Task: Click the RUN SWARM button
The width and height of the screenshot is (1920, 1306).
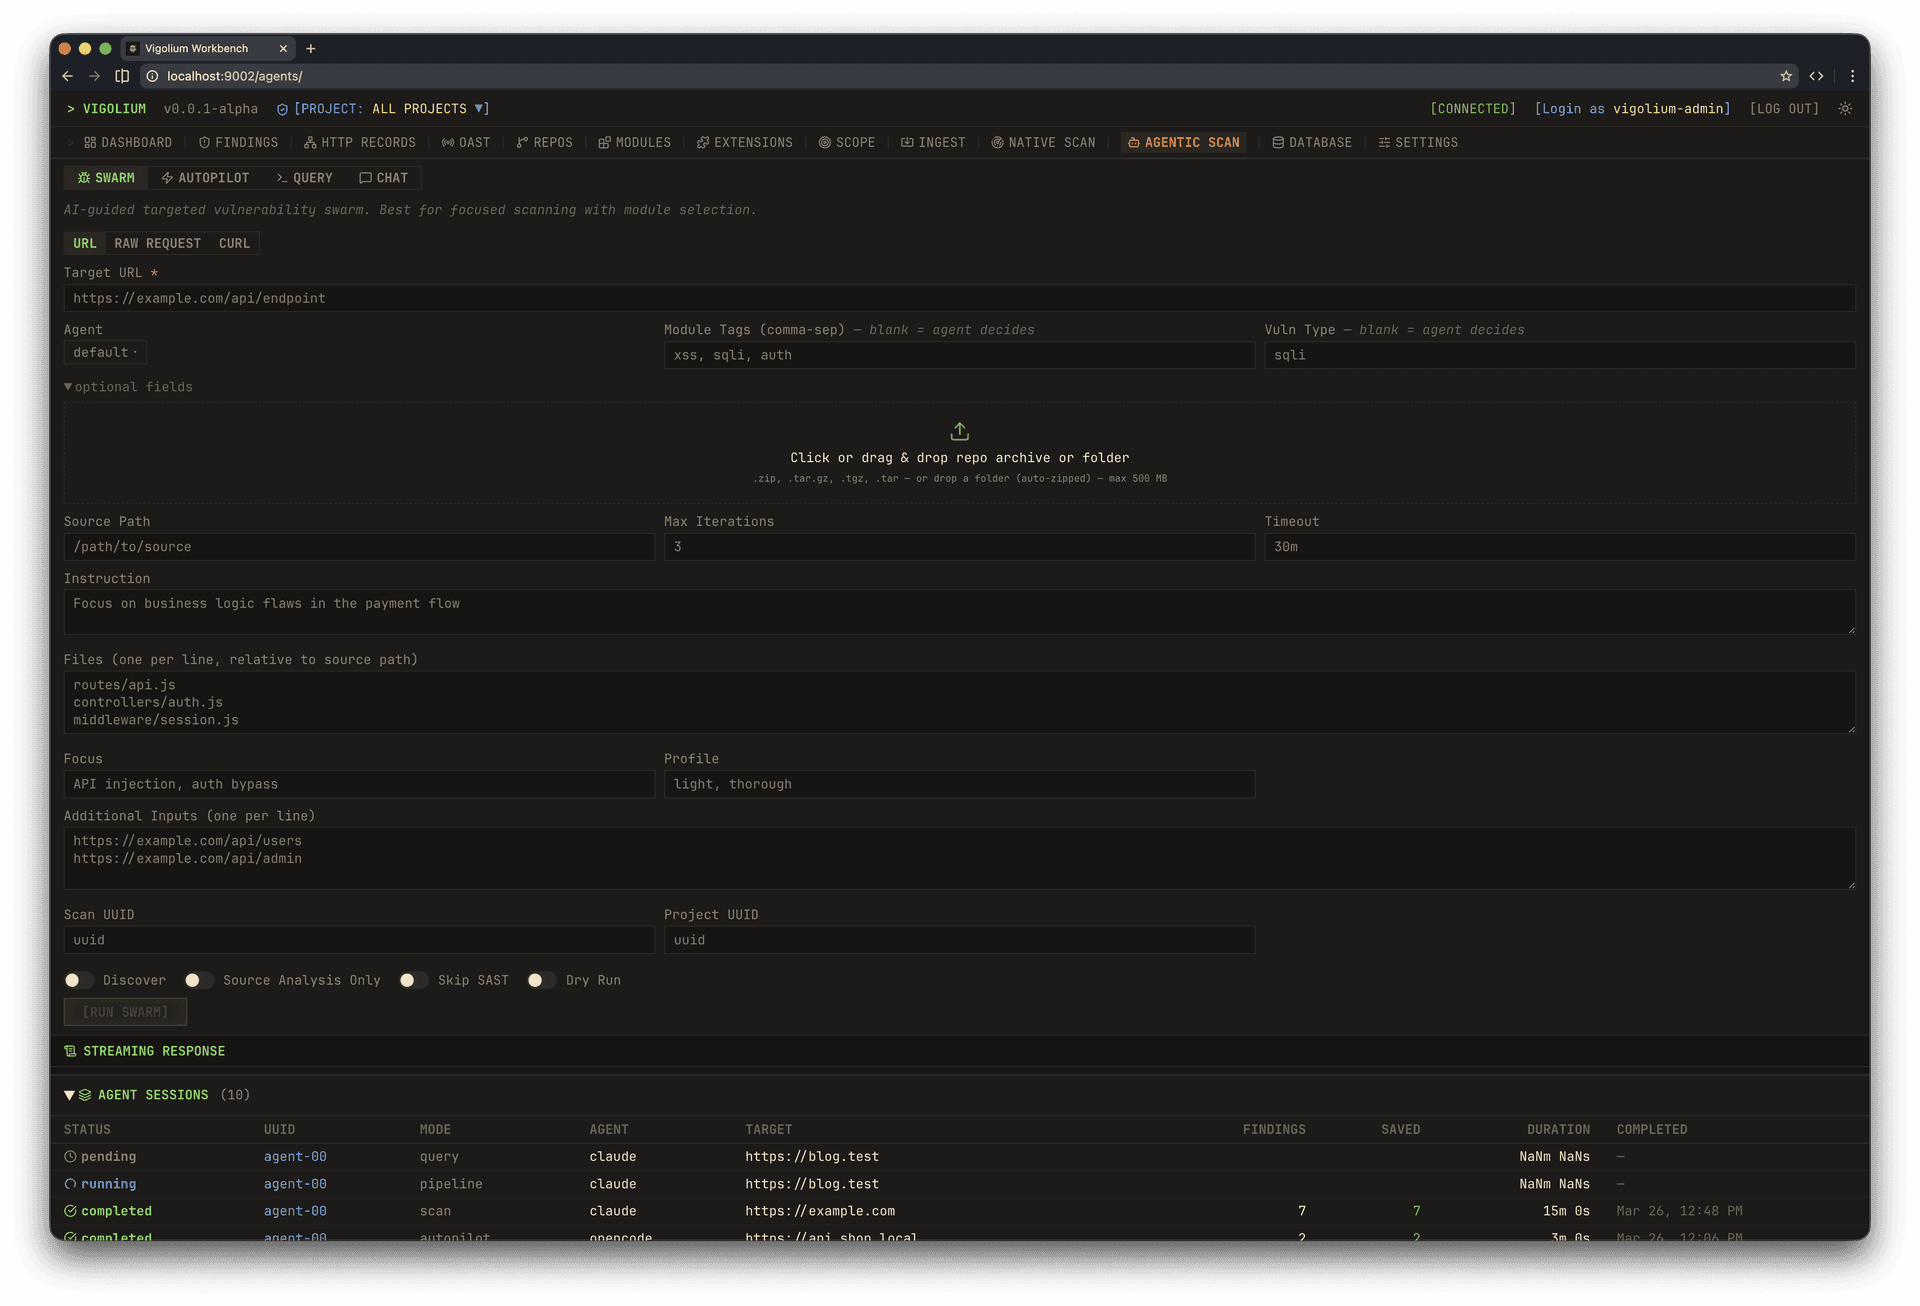Action: 125,1012
